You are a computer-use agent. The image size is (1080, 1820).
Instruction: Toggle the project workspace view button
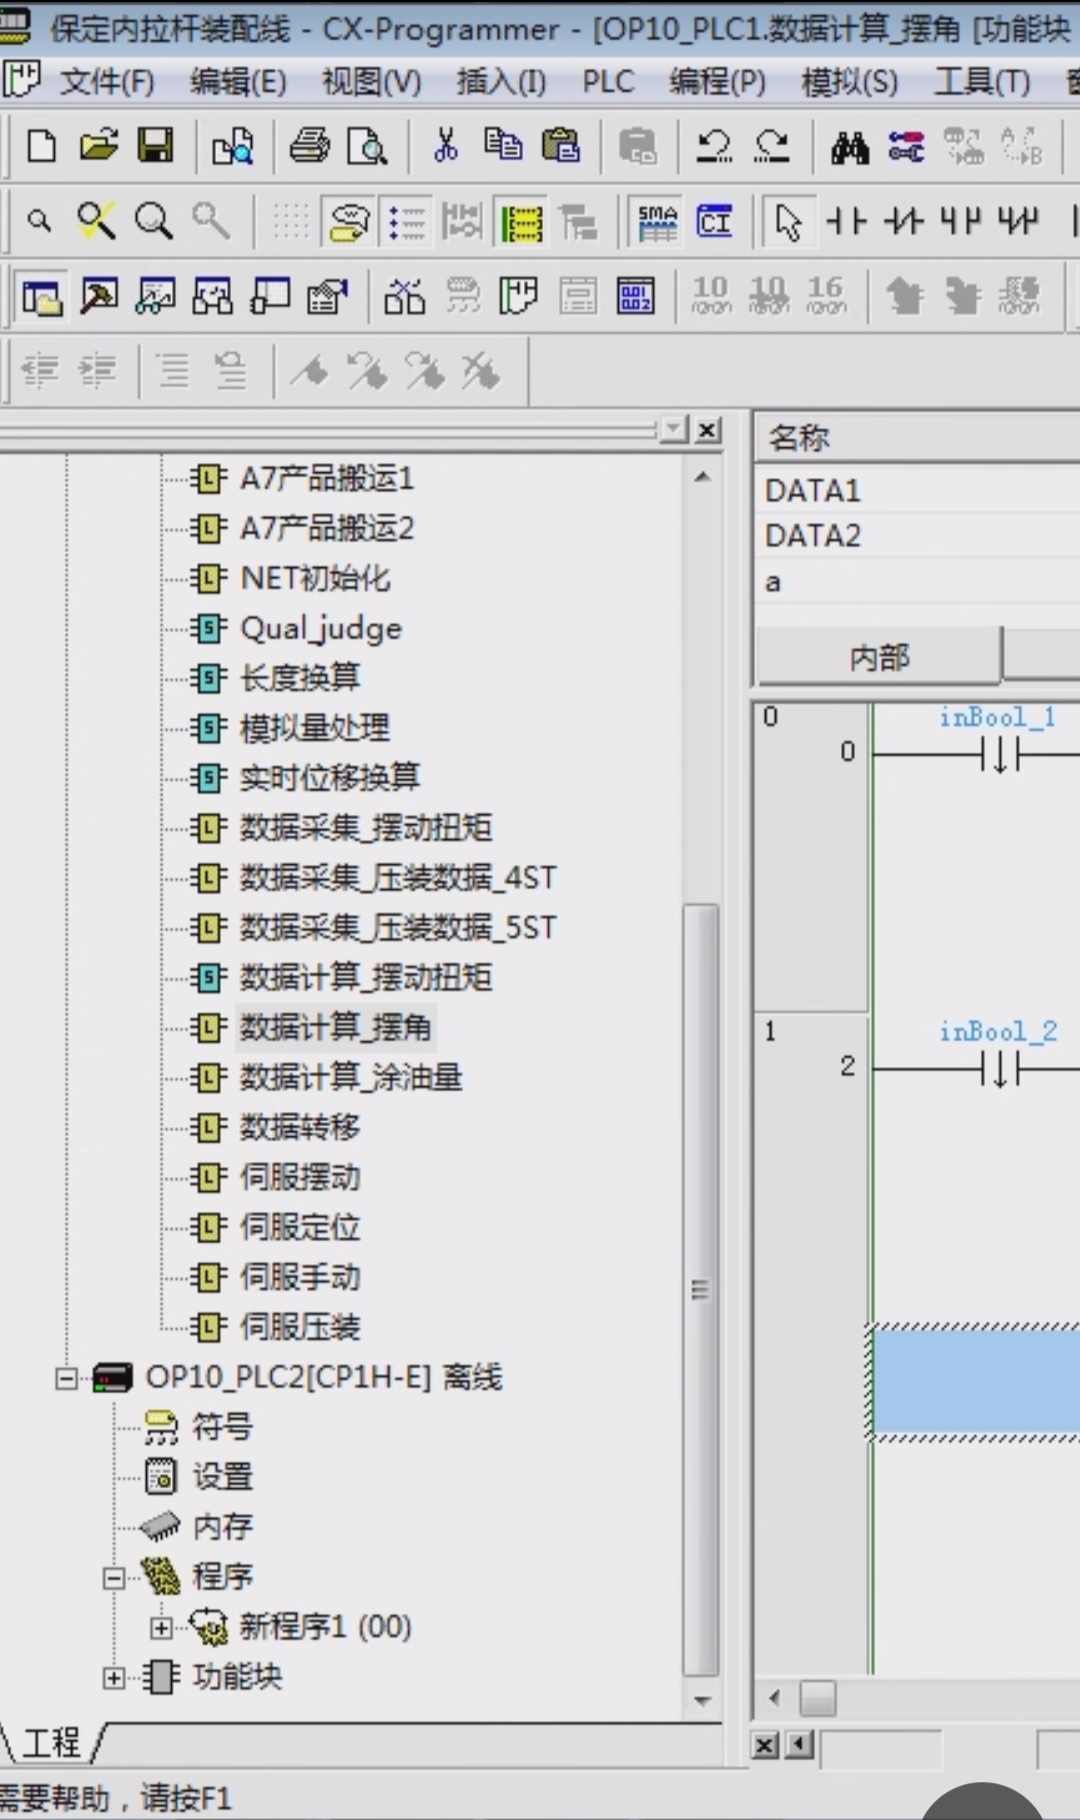[41, 297]
